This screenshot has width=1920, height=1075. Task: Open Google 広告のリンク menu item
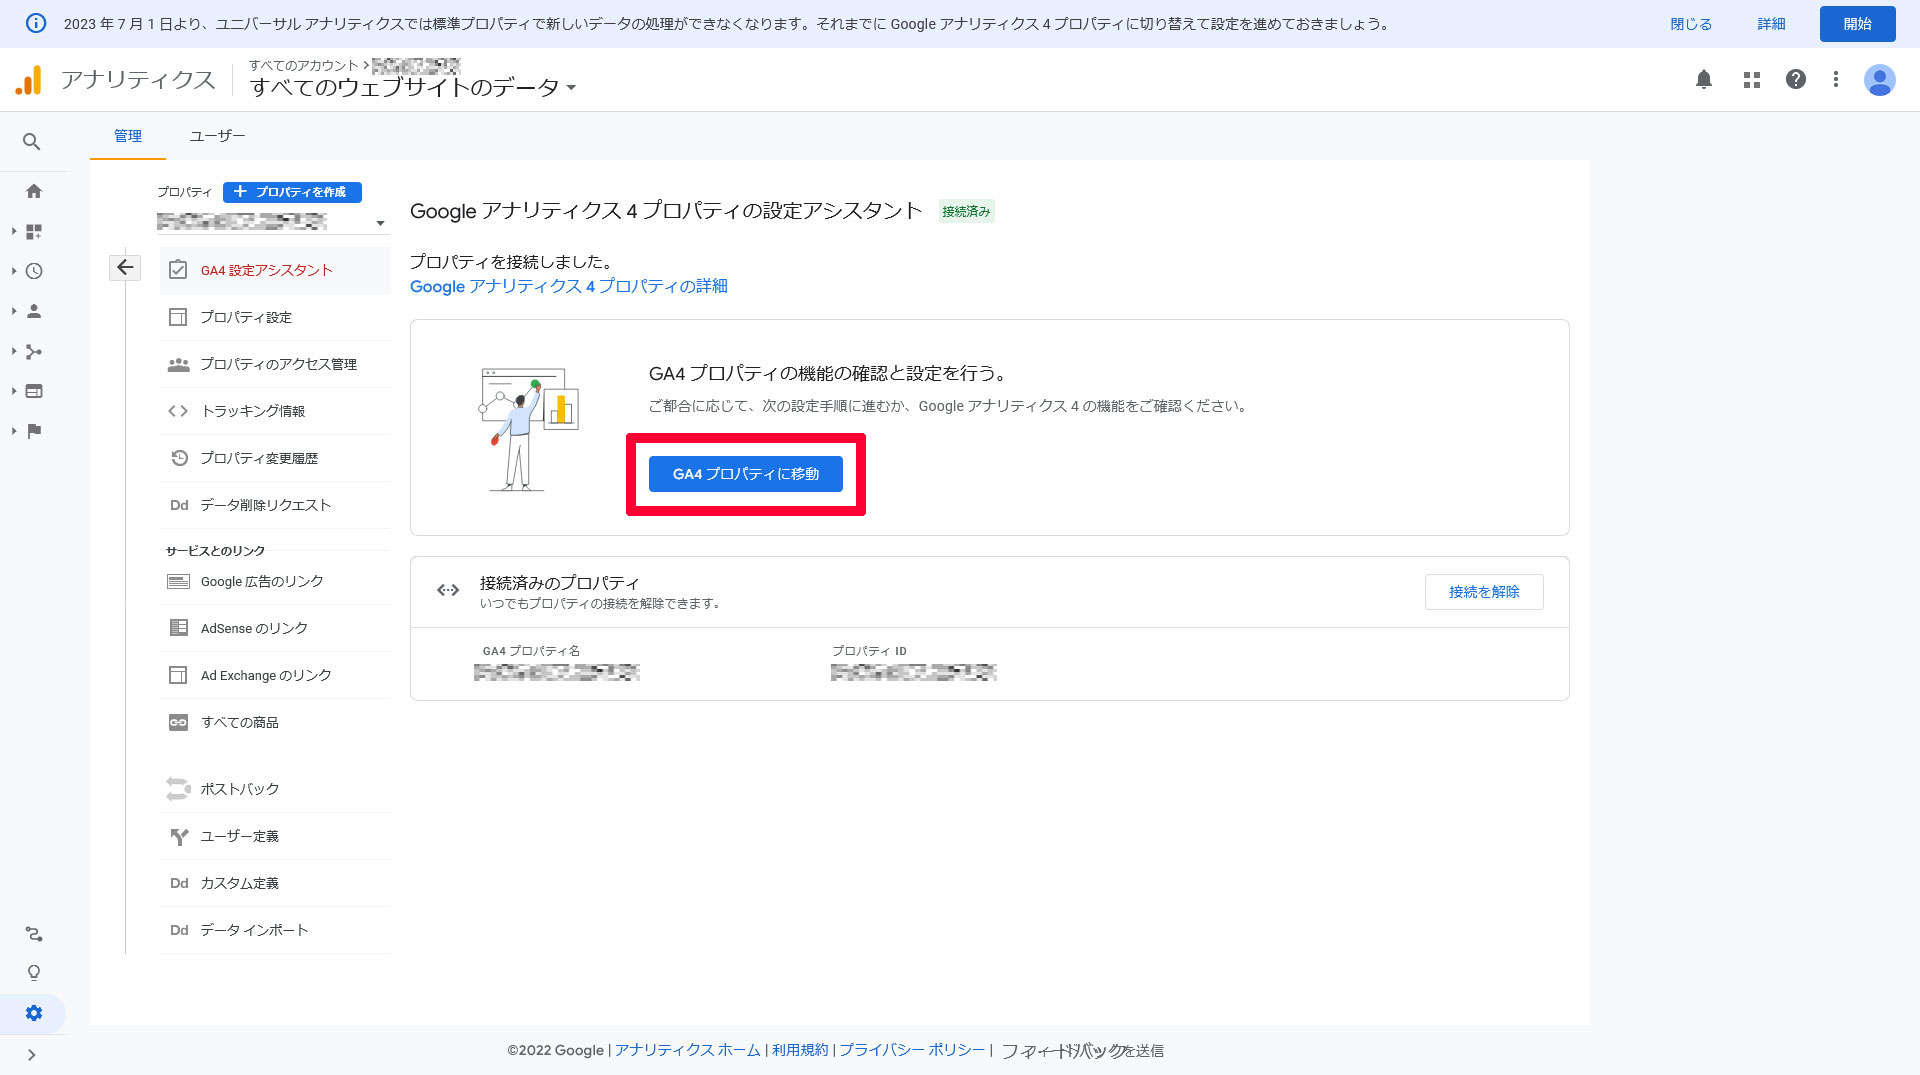[x=275, y=581]
